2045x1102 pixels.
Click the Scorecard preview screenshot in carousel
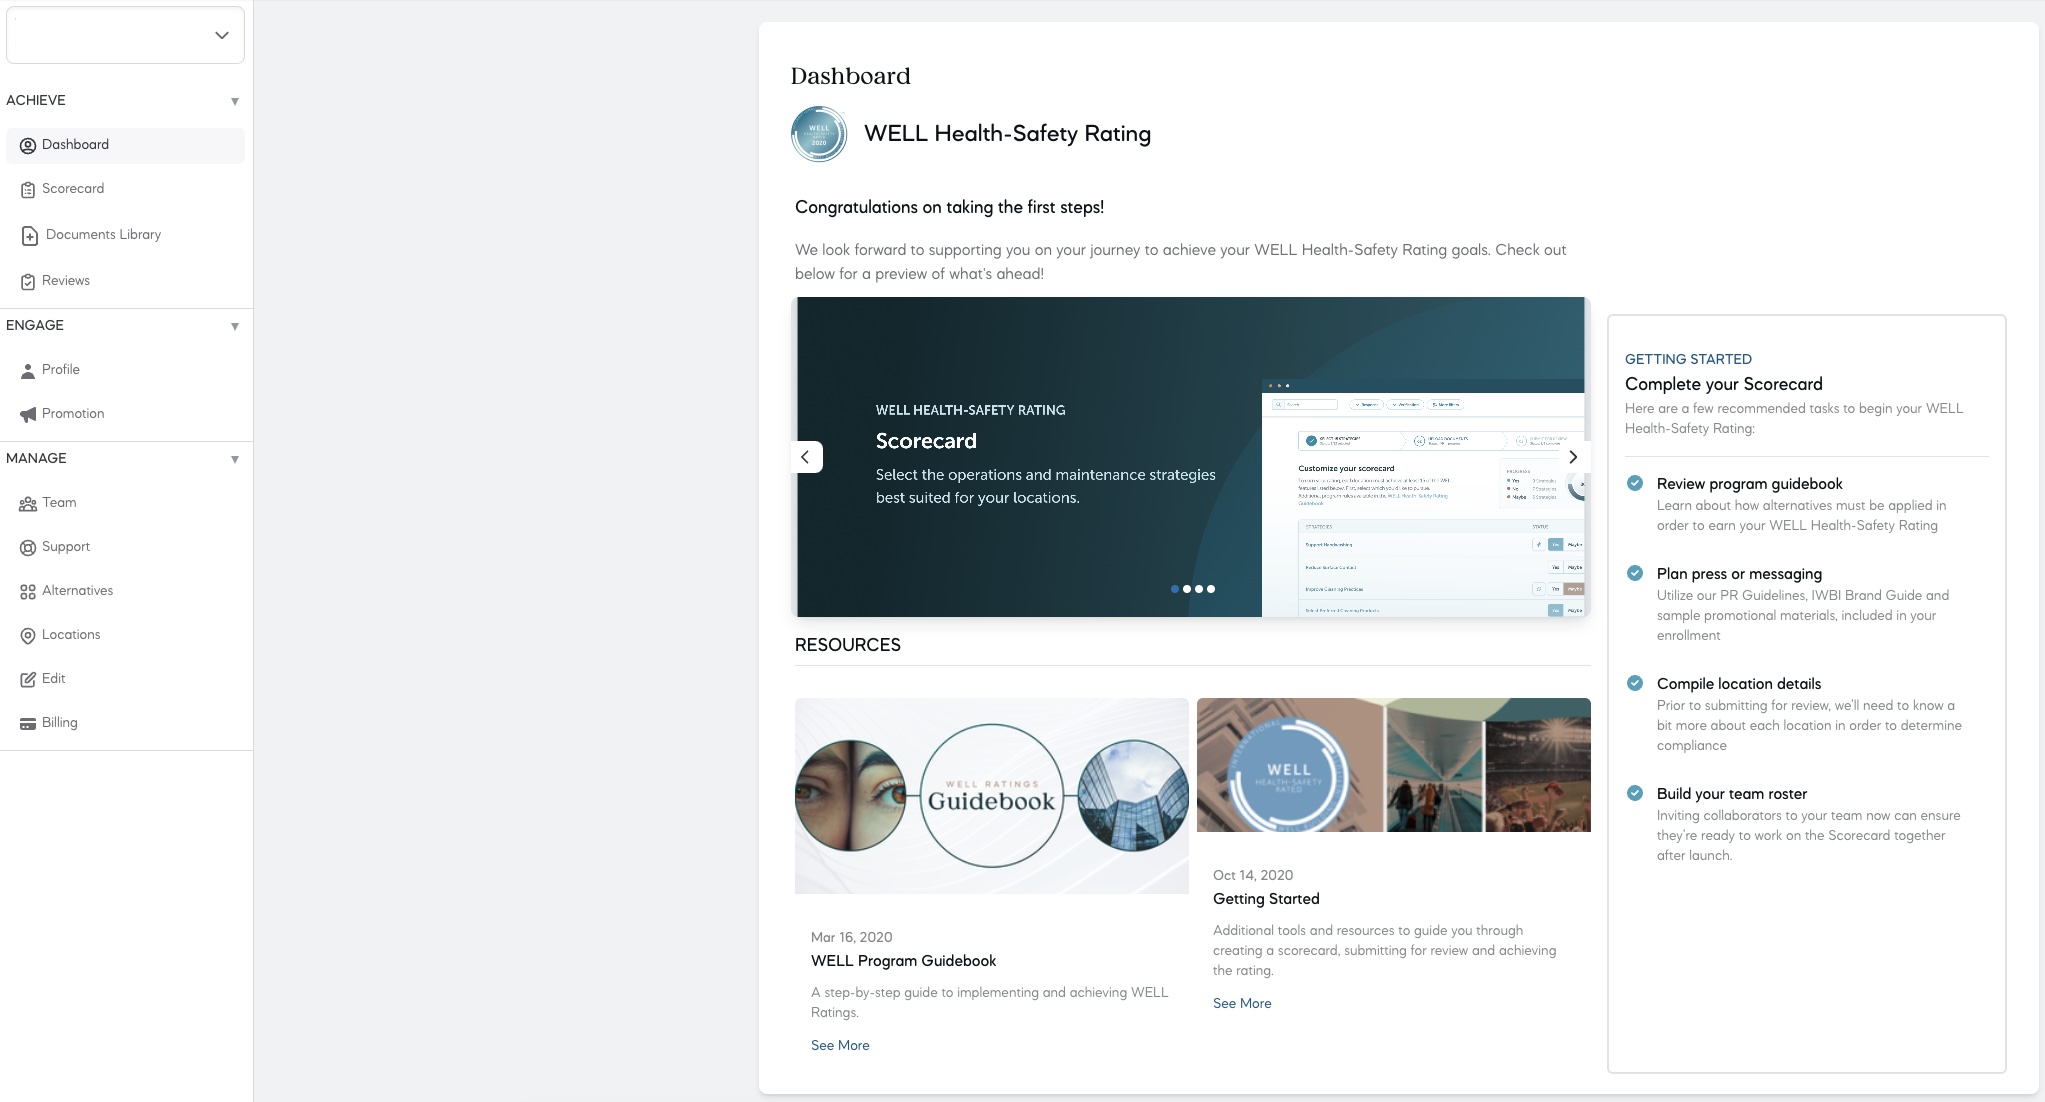pos(1424,498)
